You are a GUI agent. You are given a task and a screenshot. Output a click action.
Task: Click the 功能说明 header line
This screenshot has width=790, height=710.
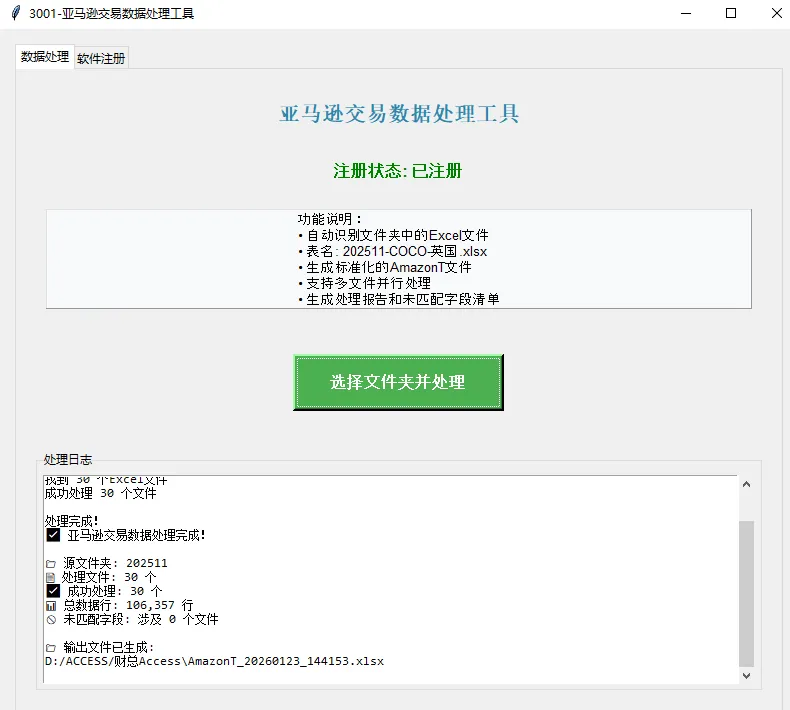330,219
